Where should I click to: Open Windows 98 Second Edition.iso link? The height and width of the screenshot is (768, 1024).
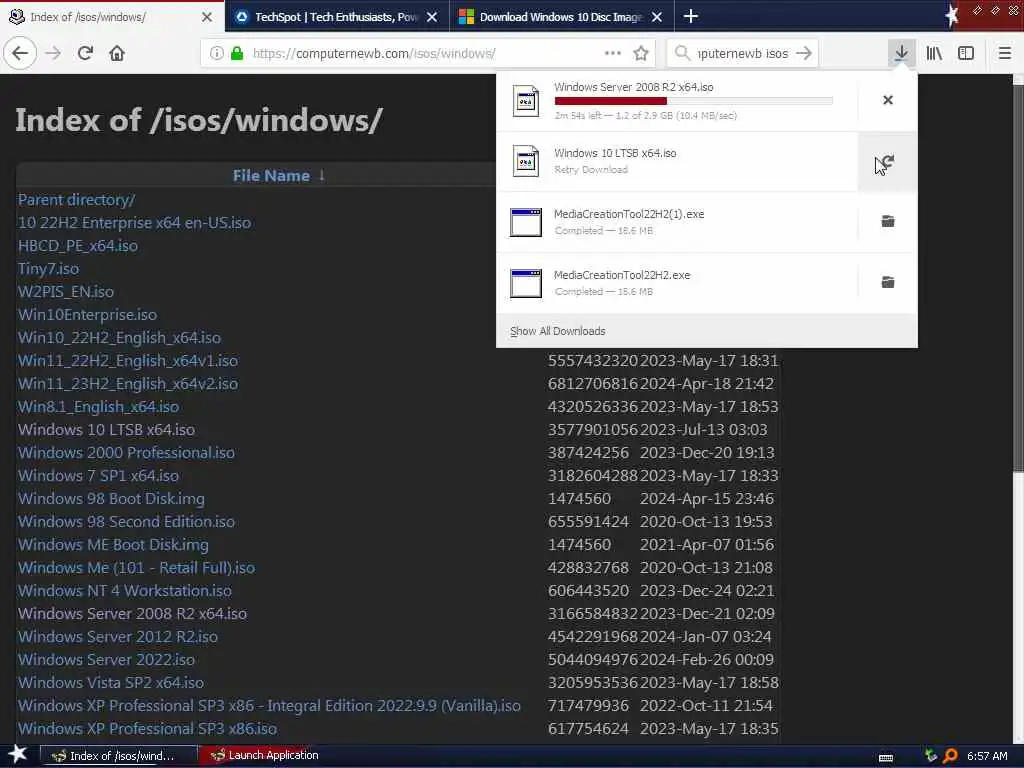tap(126, 521)
